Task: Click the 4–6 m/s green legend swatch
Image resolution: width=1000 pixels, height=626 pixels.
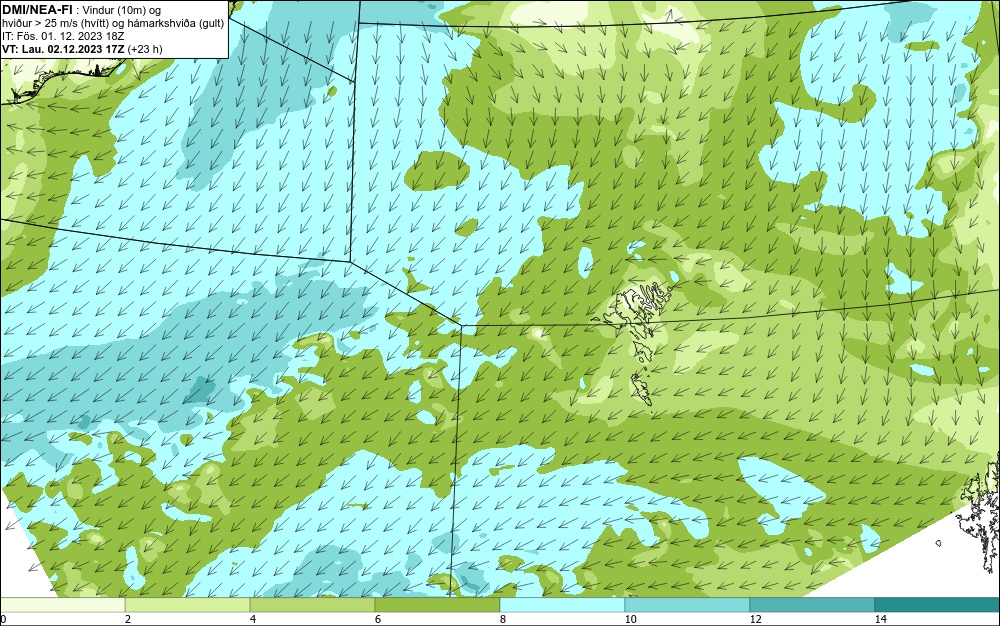Action: coord(312,605)
